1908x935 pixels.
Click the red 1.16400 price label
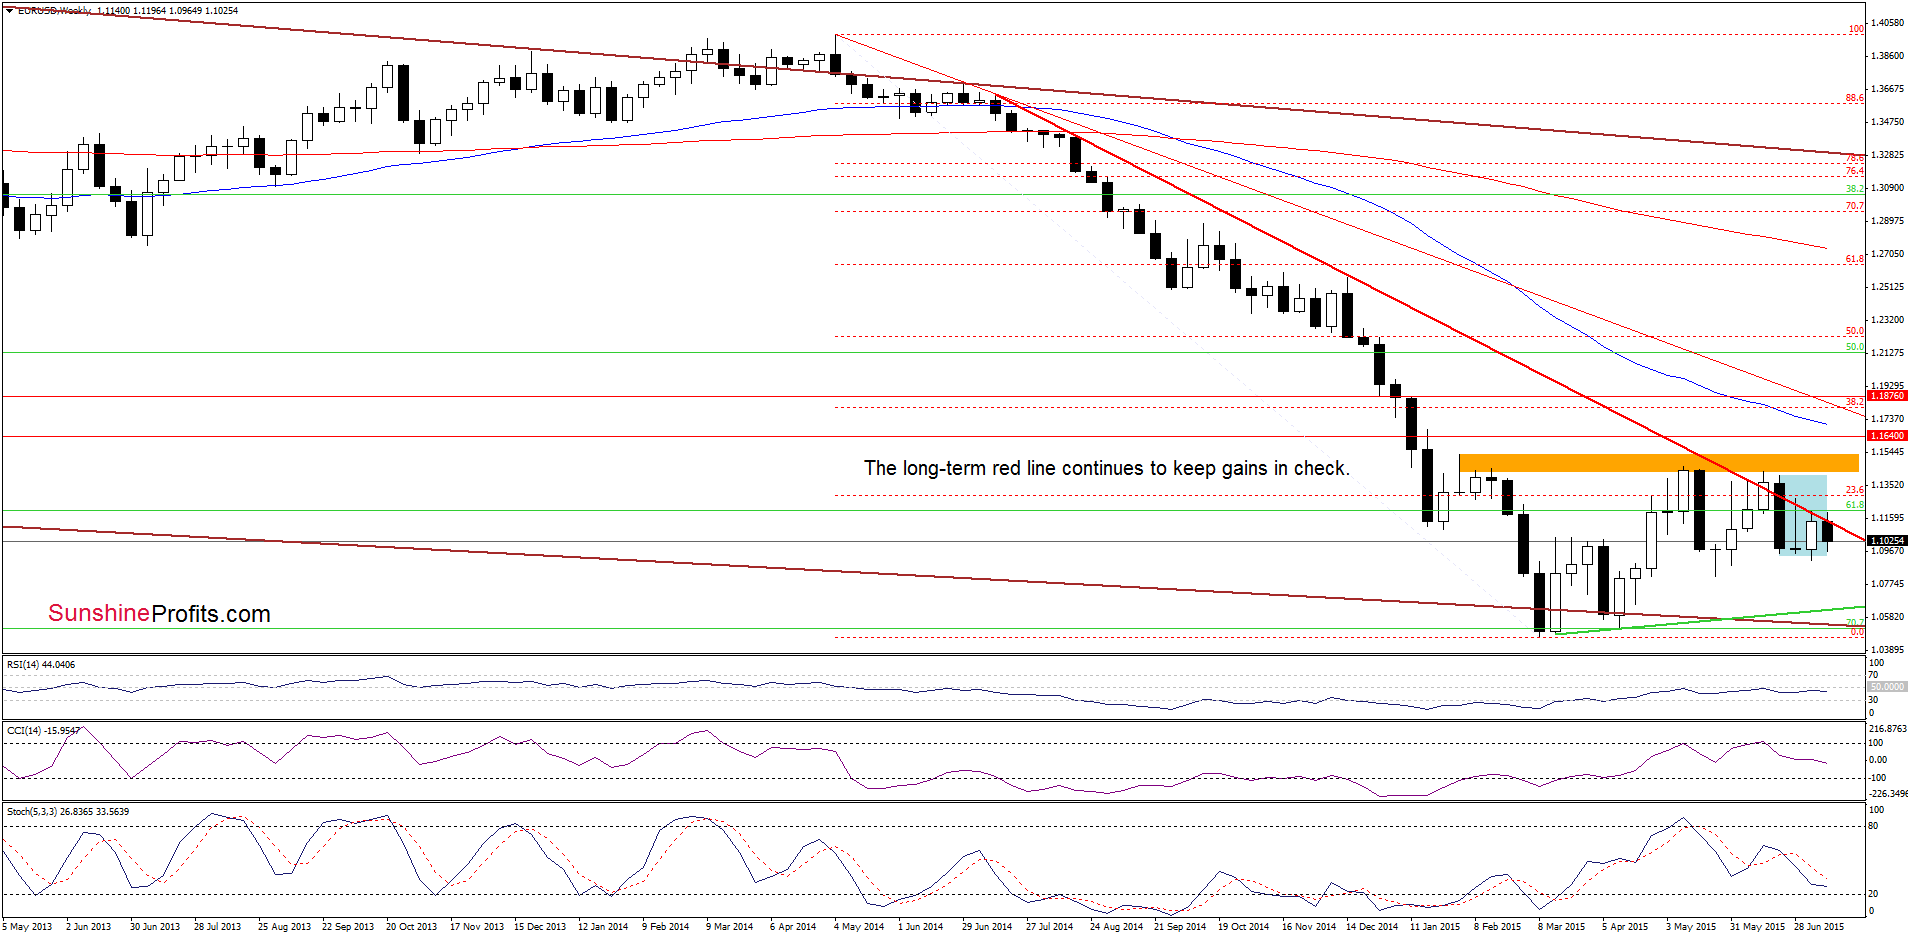(1887, 436)
